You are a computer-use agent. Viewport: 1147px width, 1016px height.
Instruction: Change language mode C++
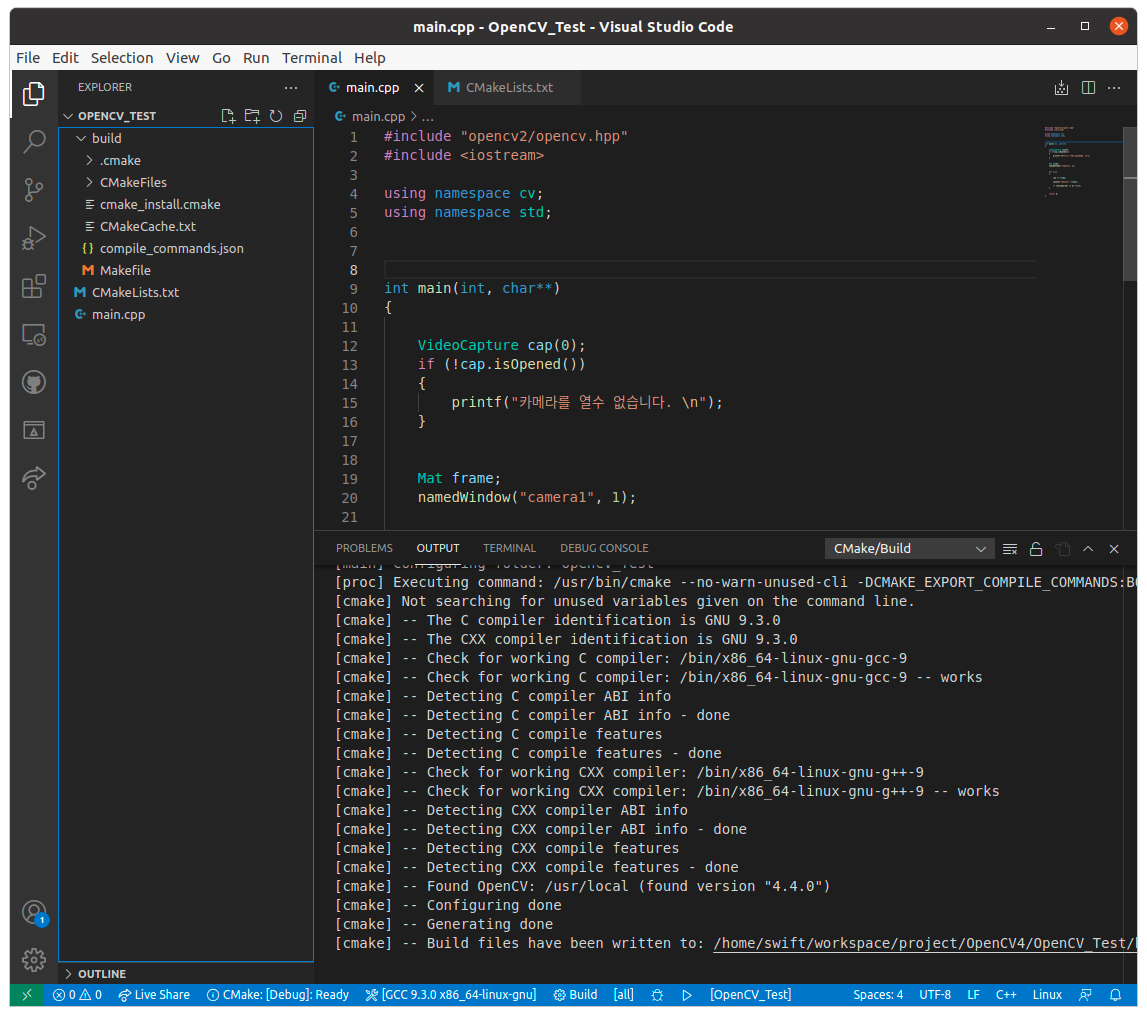click(1006, 995)
